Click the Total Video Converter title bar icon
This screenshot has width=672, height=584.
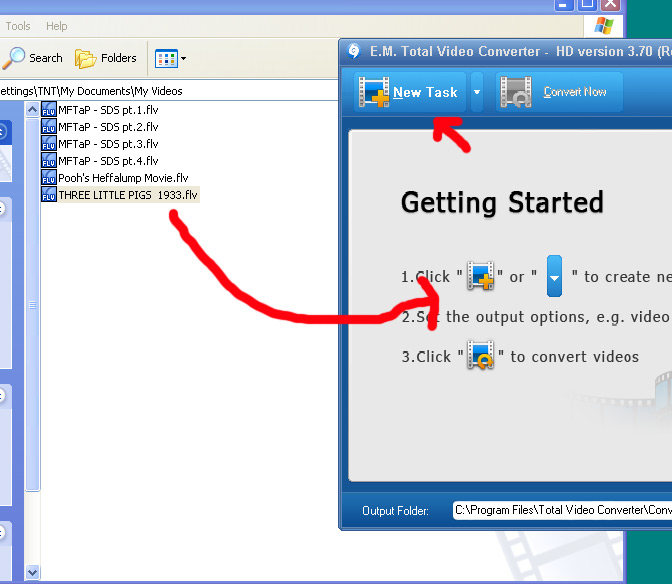point(354,51)
